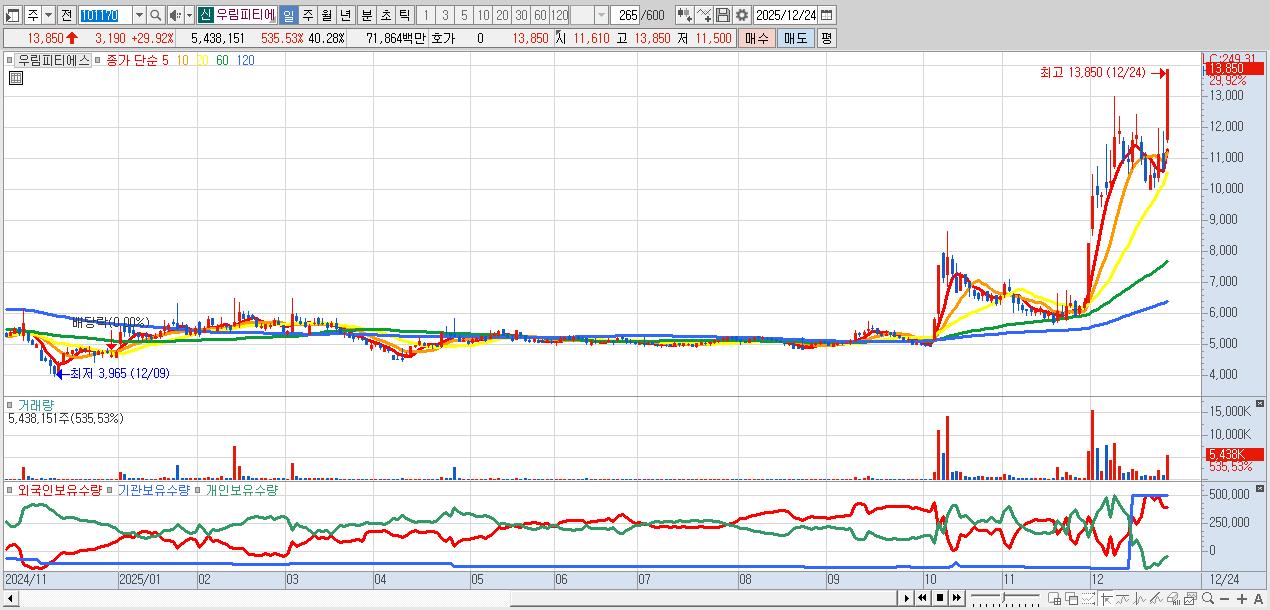The width and height of the screenshot is (1270, 610).
Task: Open the calendar date picker icon
Action: point(826,15)
